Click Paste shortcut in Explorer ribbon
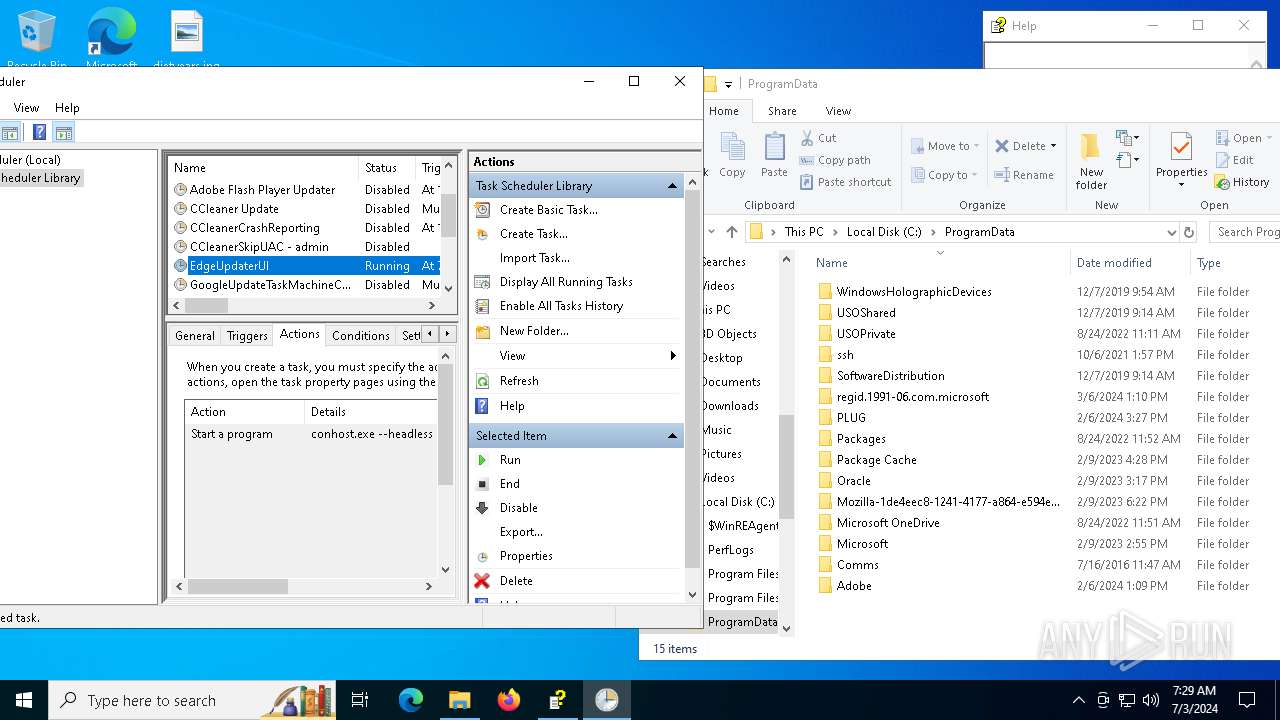1280x720 pixels. pos(845,182)
